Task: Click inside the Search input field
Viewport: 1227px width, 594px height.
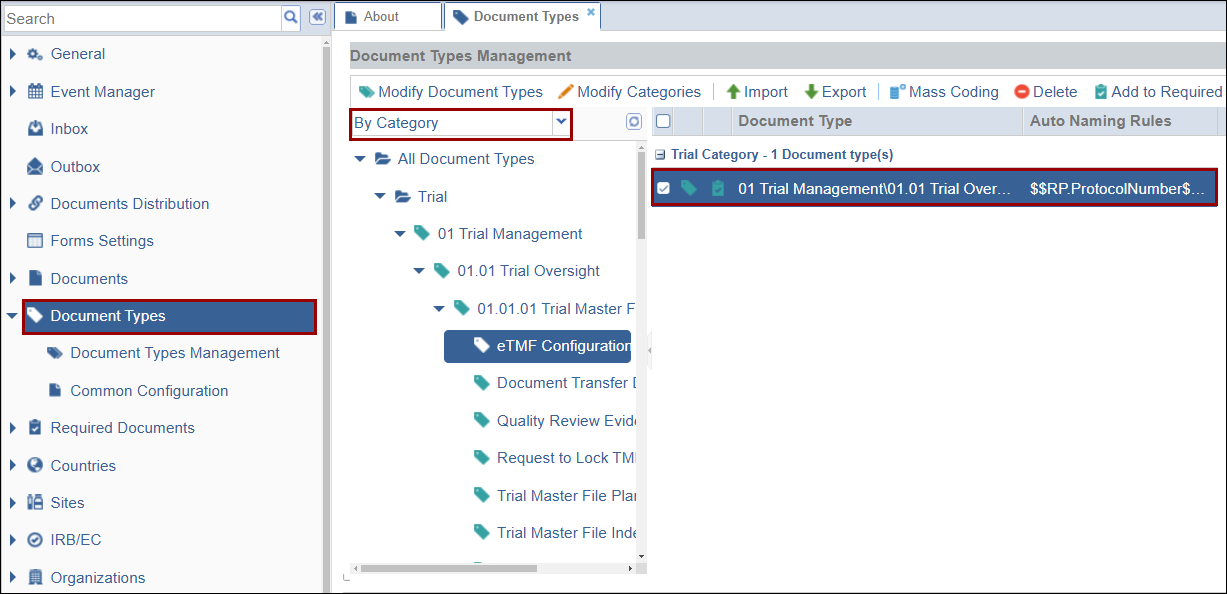Action: pos(140,18)
